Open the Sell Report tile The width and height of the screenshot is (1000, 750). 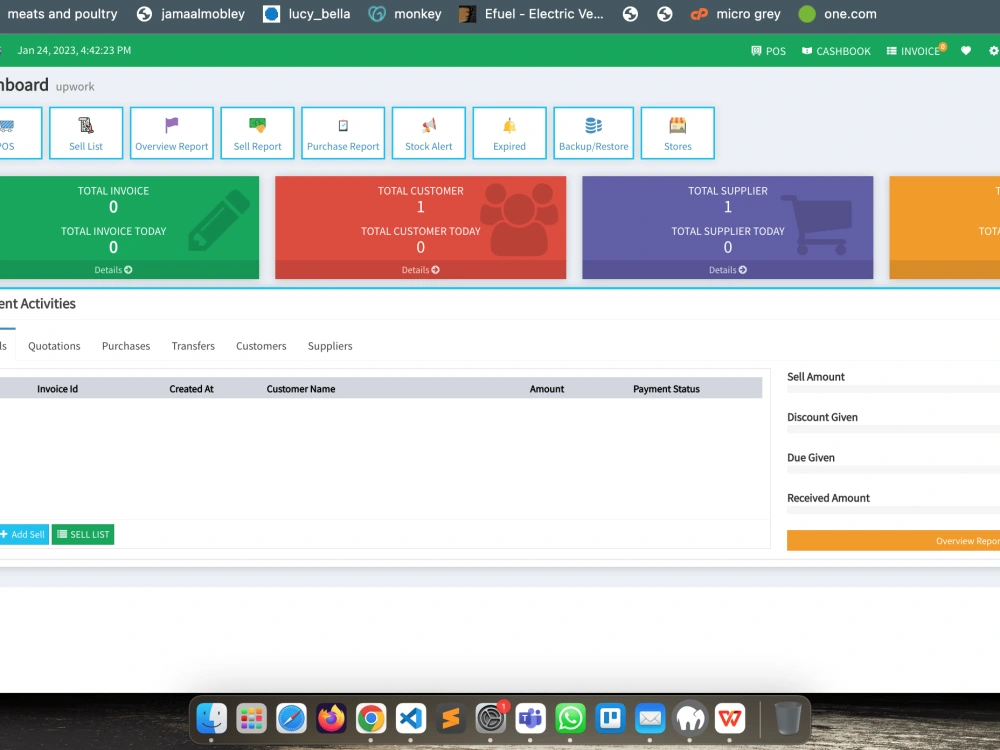258,133
